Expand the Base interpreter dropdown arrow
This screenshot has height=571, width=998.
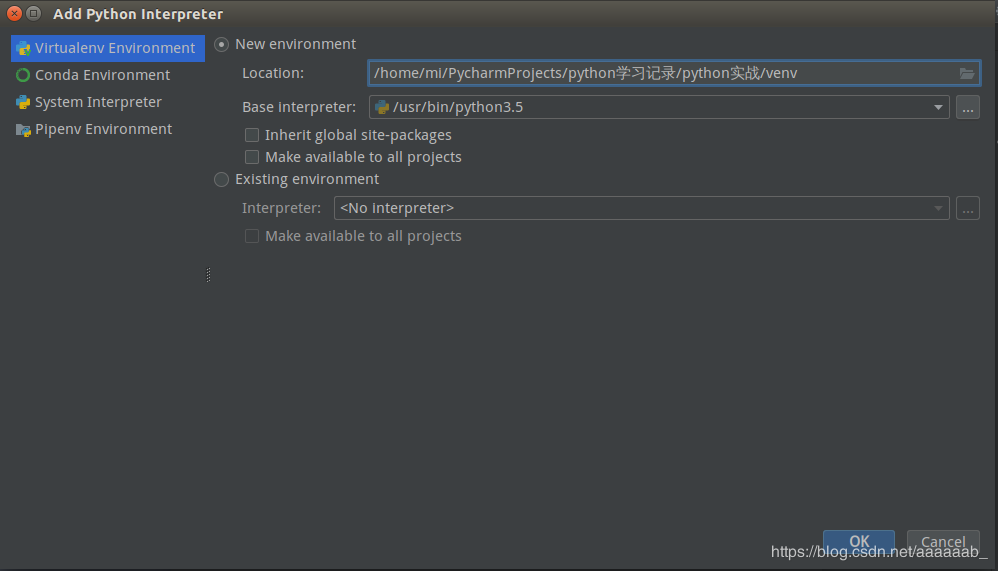click(939, 108)
